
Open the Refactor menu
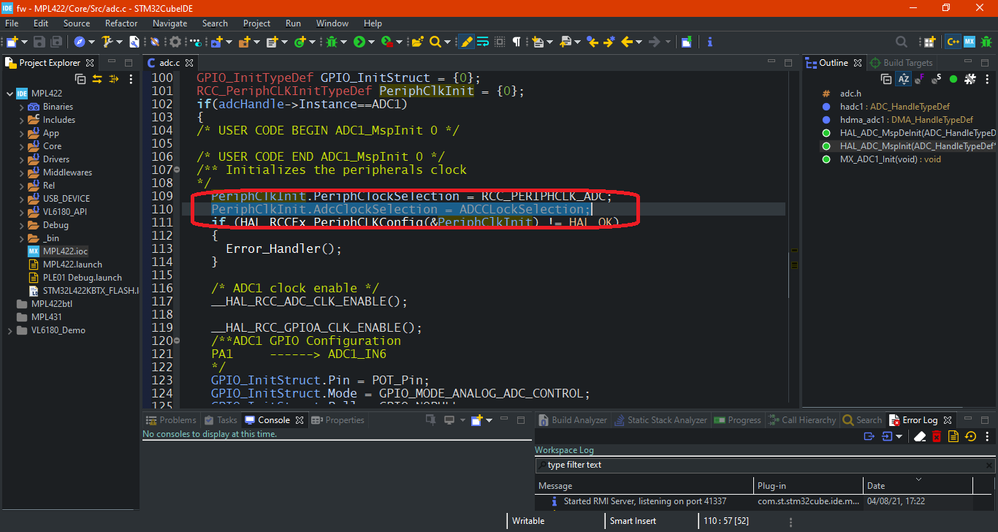[121, 24]
